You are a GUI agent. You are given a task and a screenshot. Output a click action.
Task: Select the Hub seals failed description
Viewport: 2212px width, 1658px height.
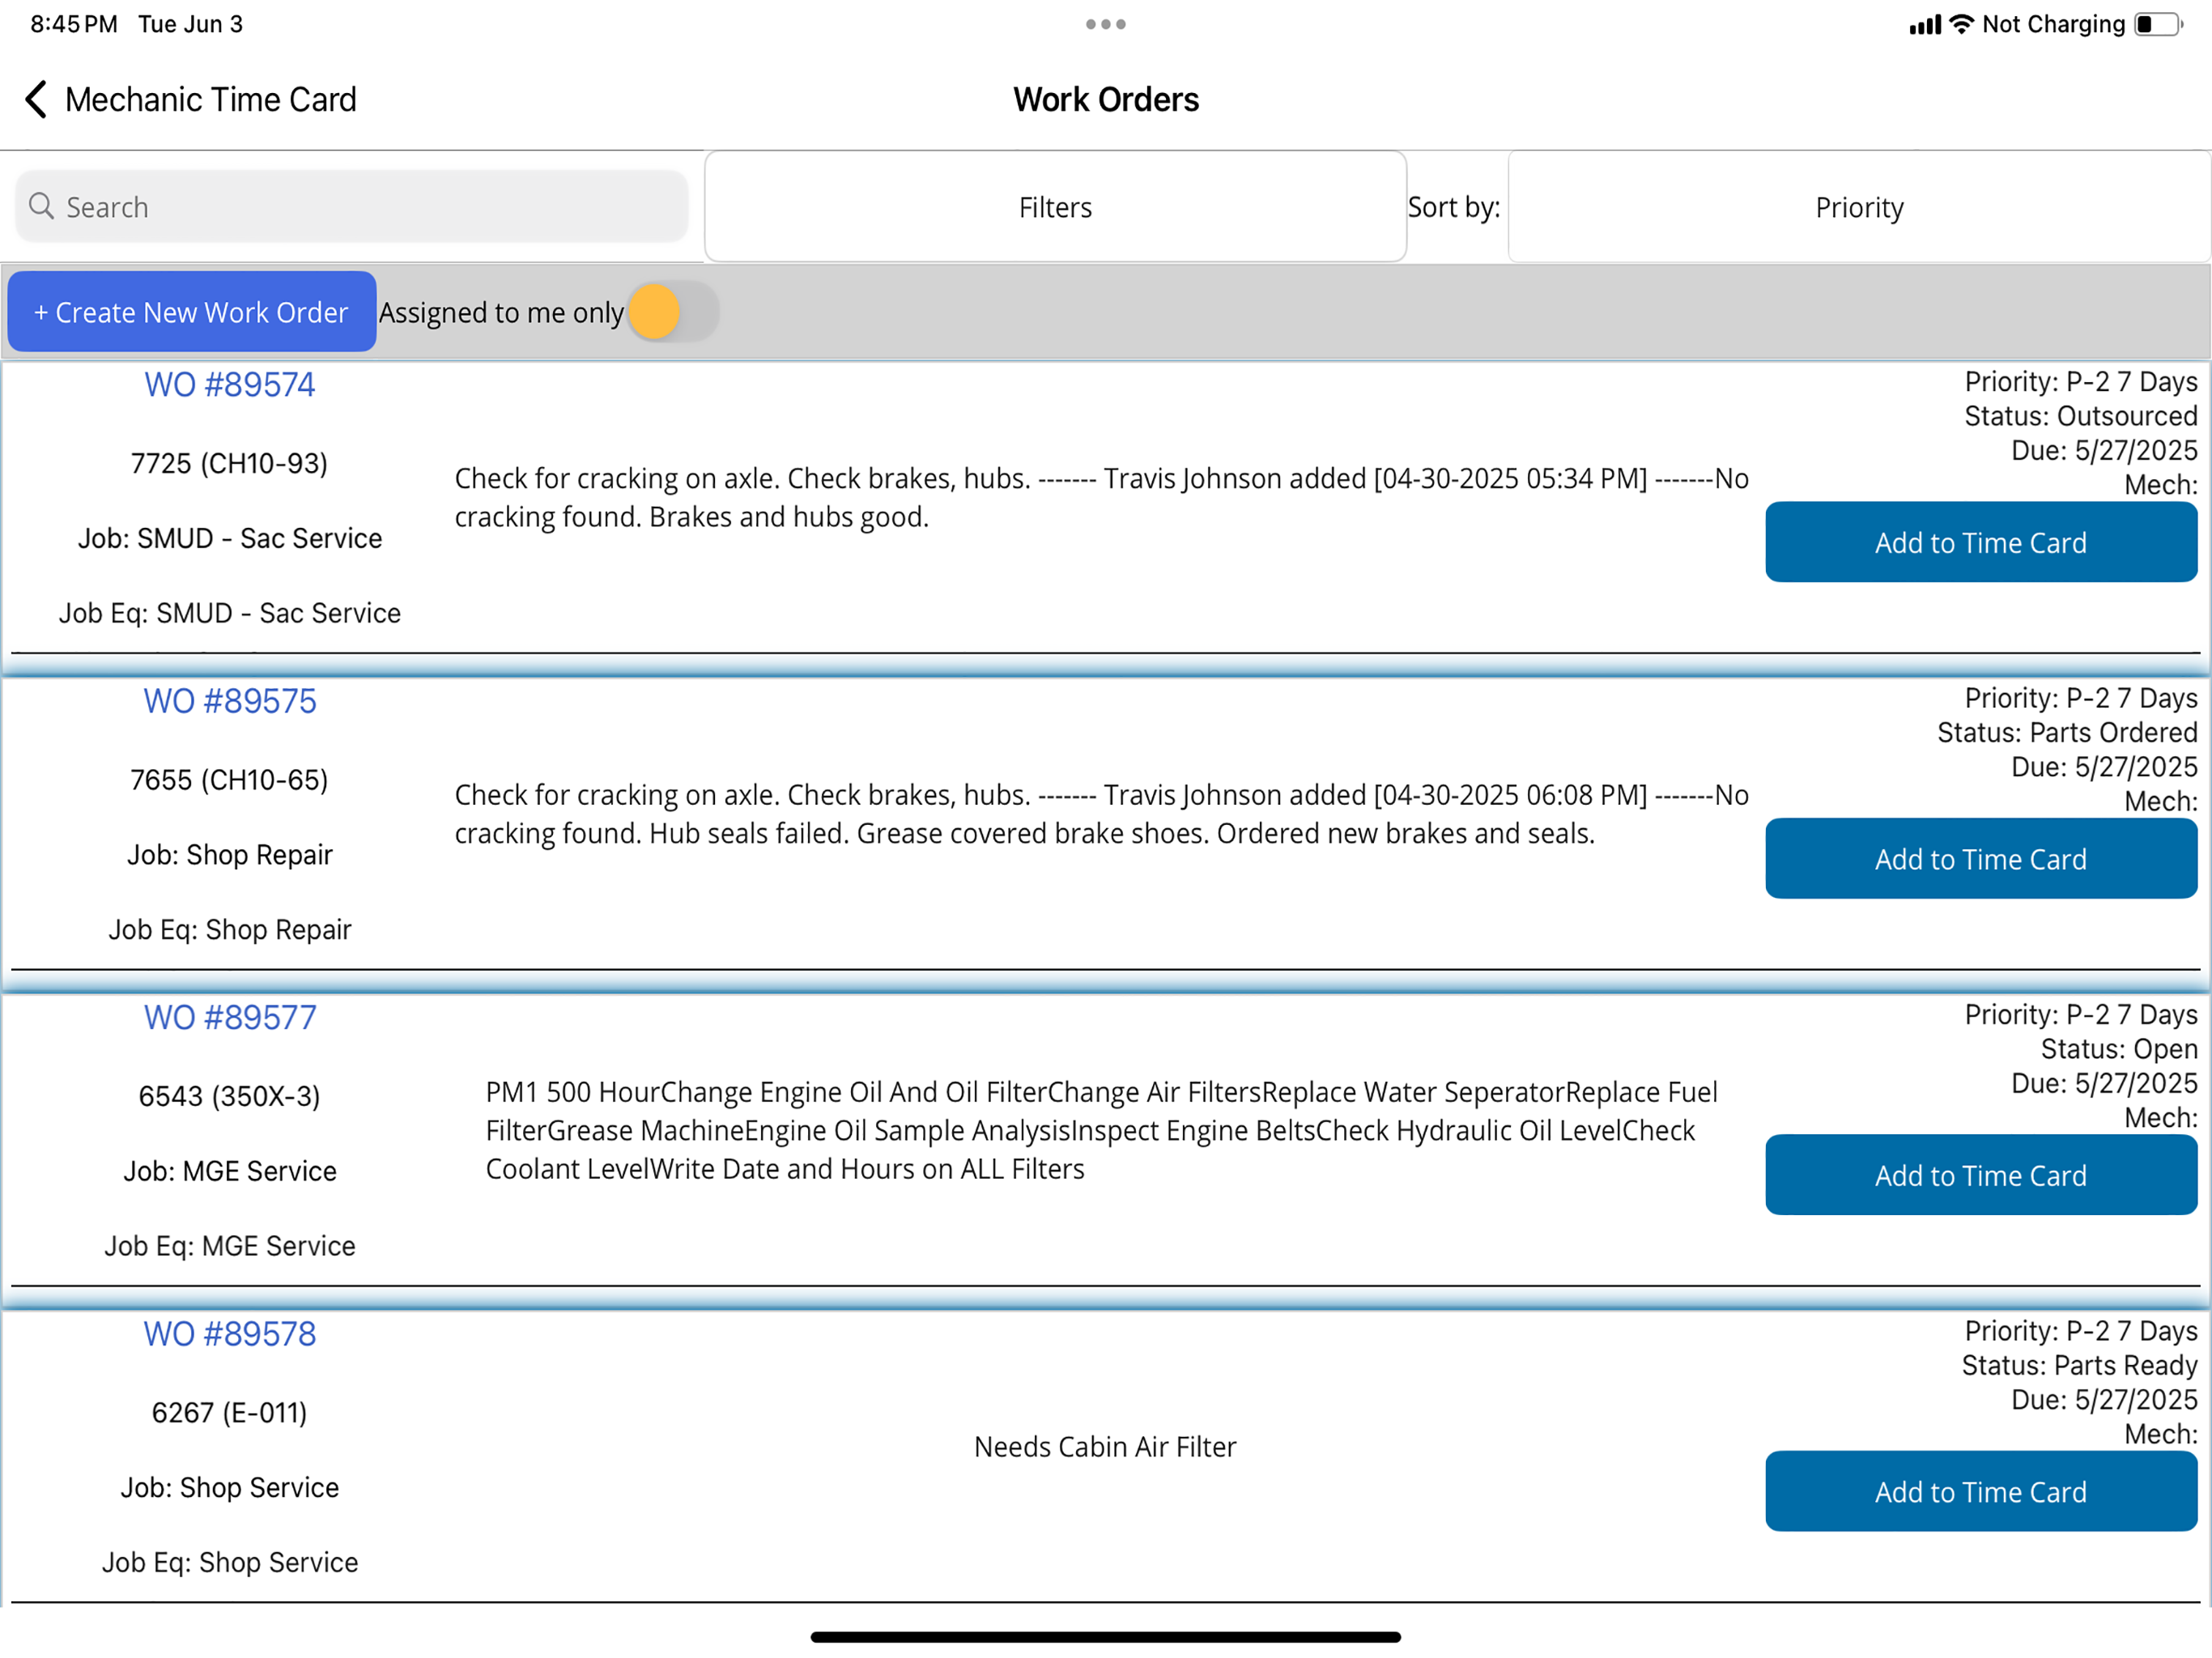1102,814
